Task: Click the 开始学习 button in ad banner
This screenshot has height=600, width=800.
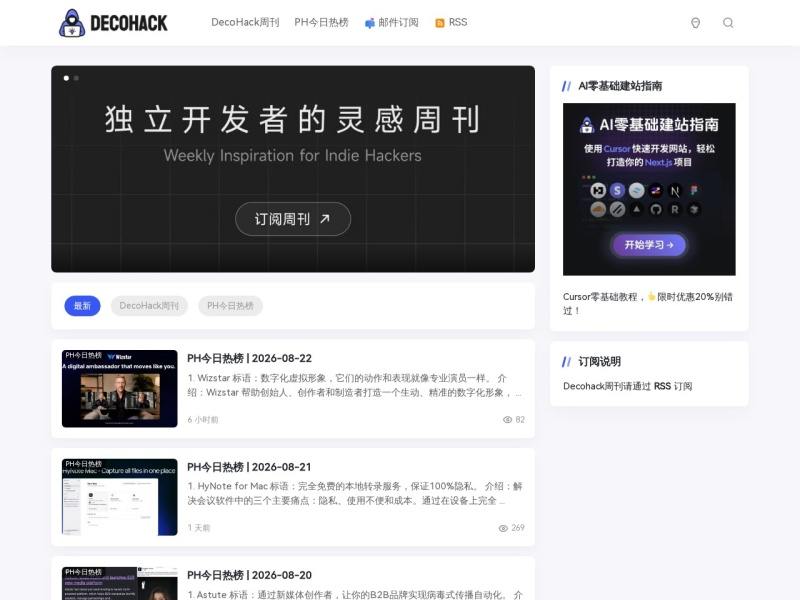Action: 649,245
